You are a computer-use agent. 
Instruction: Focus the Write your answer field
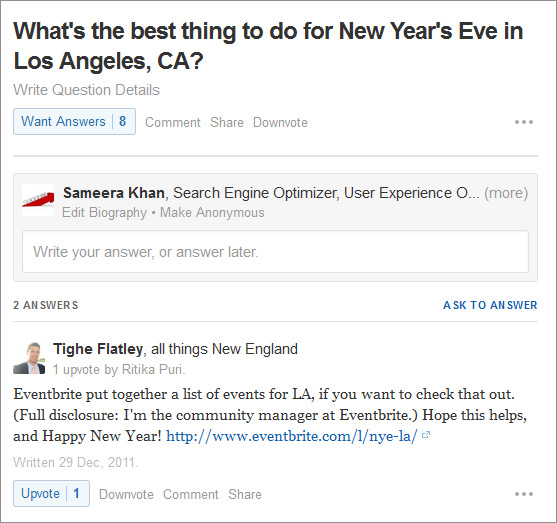tap(275, 252)
